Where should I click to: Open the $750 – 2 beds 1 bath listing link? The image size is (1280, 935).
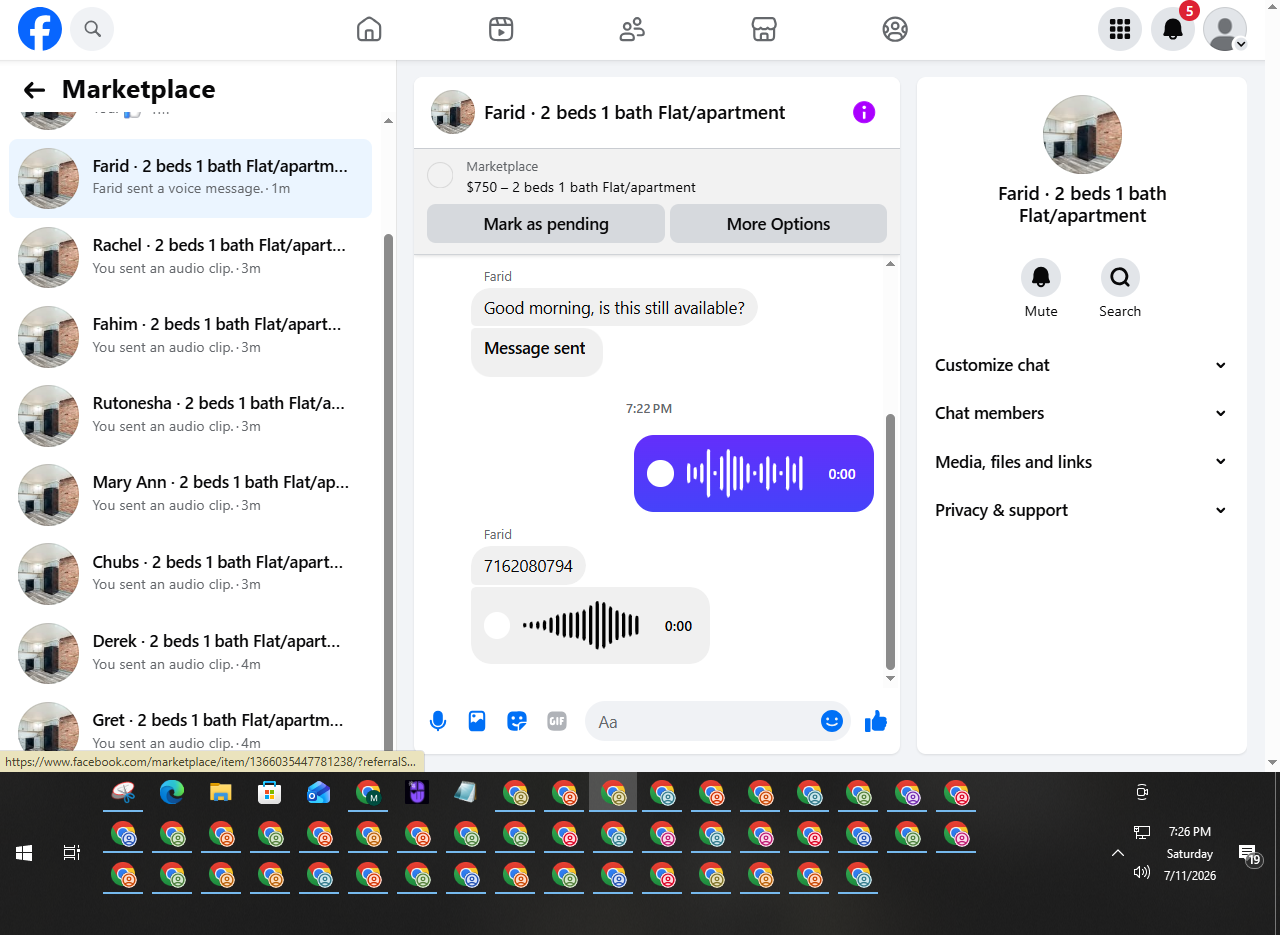coord(581,187)
